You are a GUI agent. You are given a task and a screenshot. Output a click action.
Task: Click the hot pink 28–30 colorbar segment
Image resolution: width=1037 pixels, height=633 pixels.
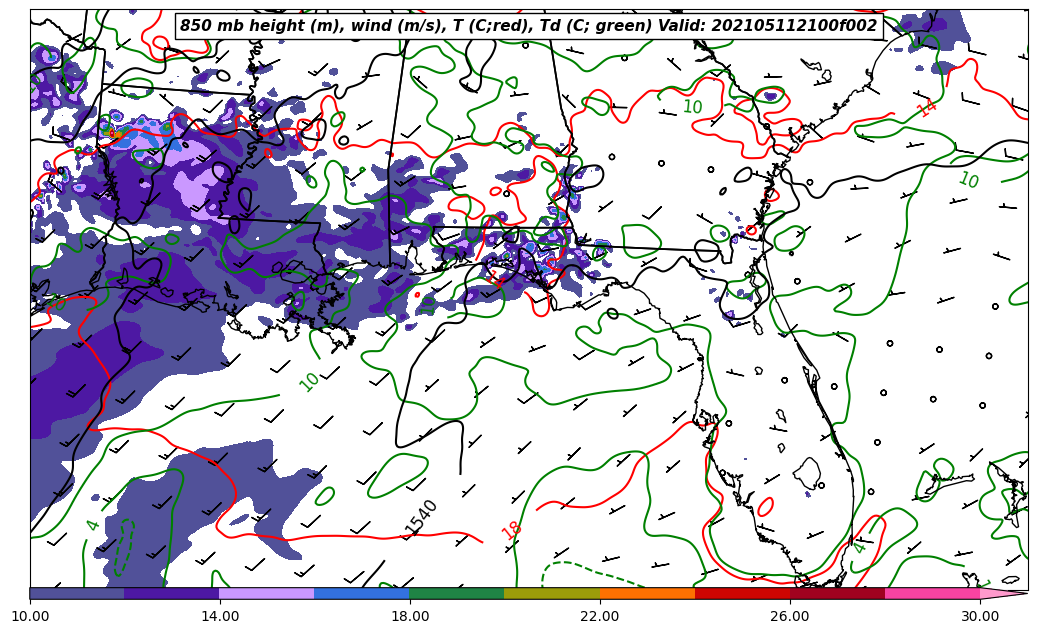click(x=933, y=593)
